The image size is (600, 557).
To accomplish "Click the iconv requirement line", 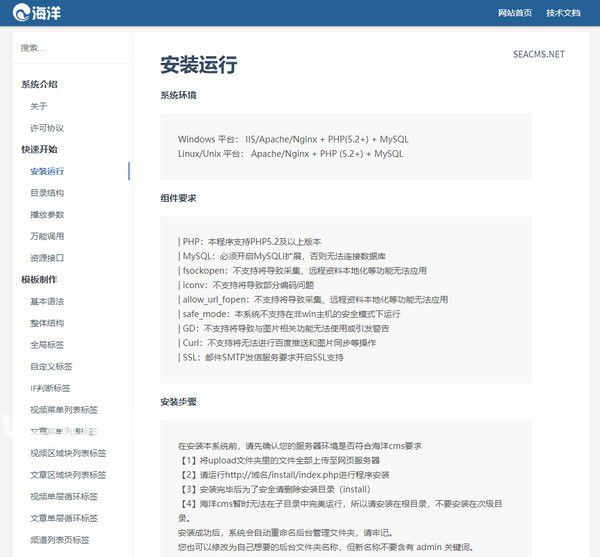I will [x=246, y=285].
